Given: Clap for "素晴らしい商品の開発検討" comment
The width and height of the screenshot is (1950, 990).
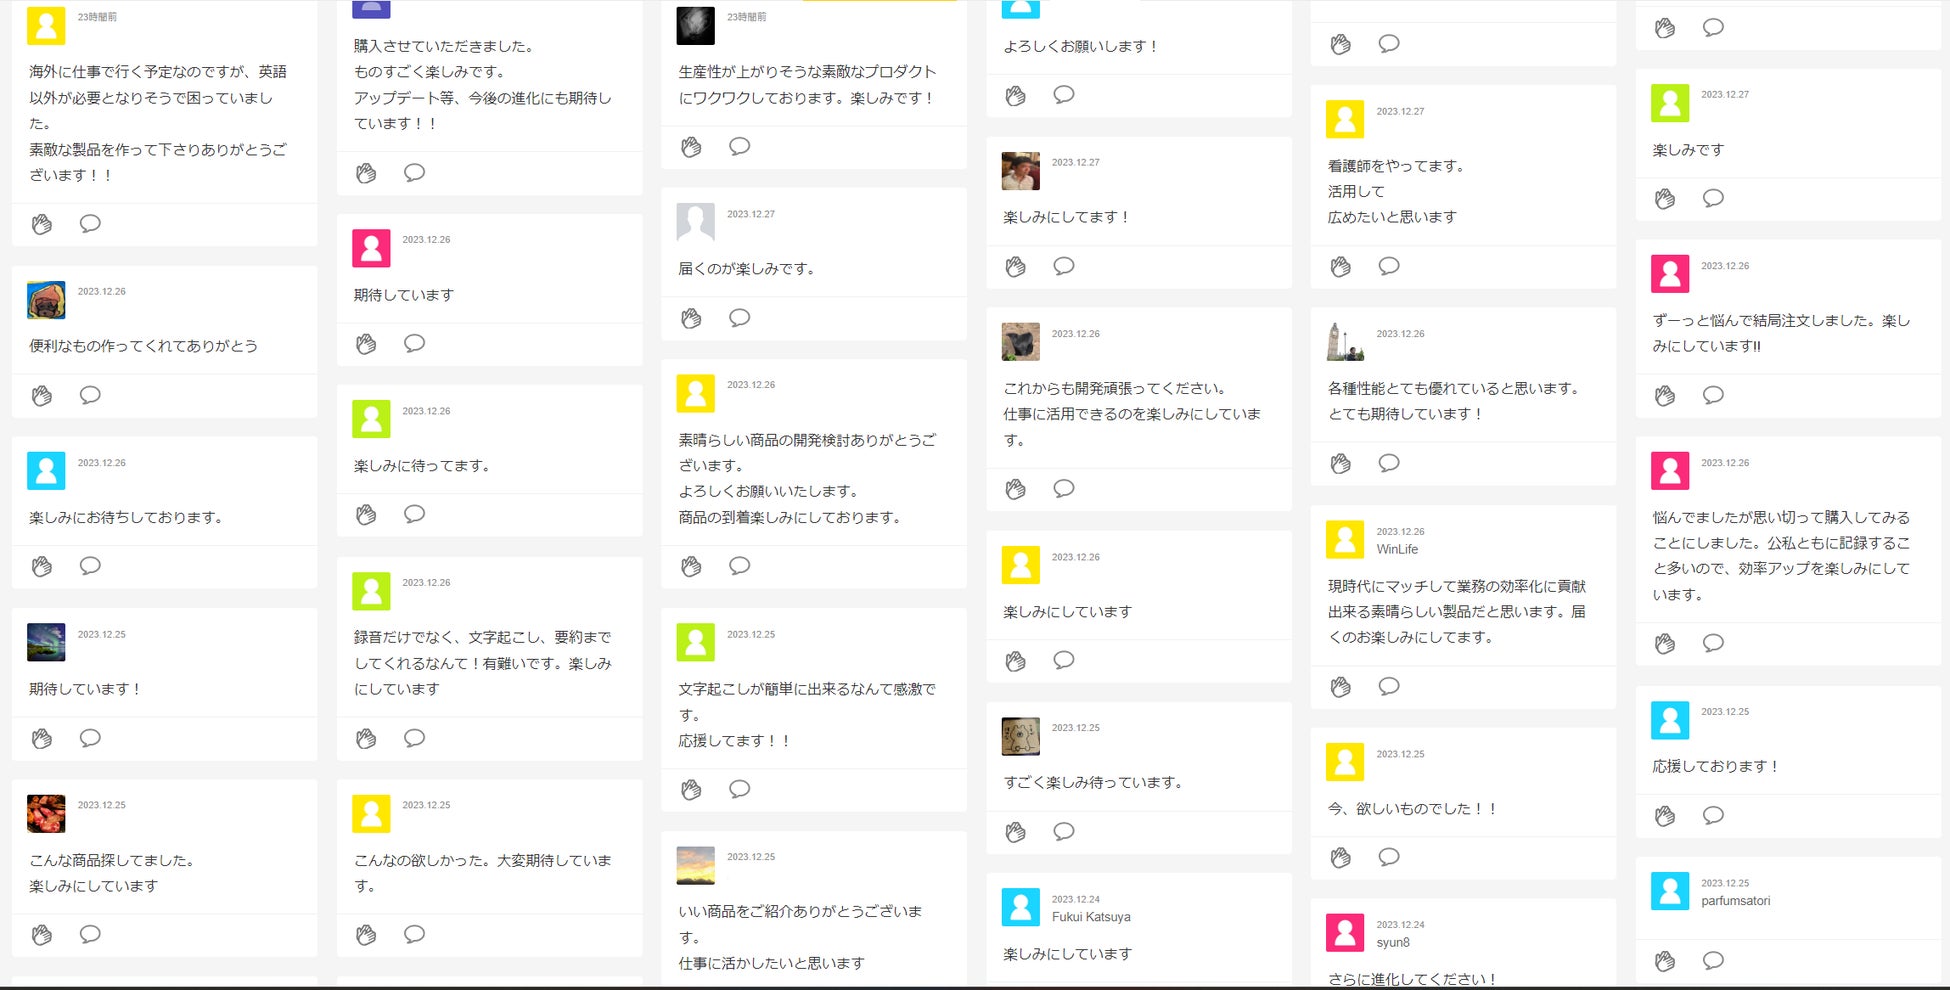Looking at the screenshot, I should click(x=691, y=567).
